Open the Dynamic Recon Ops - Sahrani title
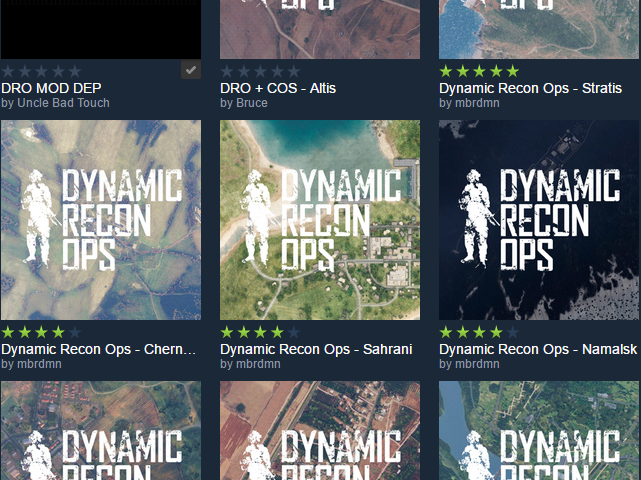This screenshot has height=480, width=641. tap(316, 349)
